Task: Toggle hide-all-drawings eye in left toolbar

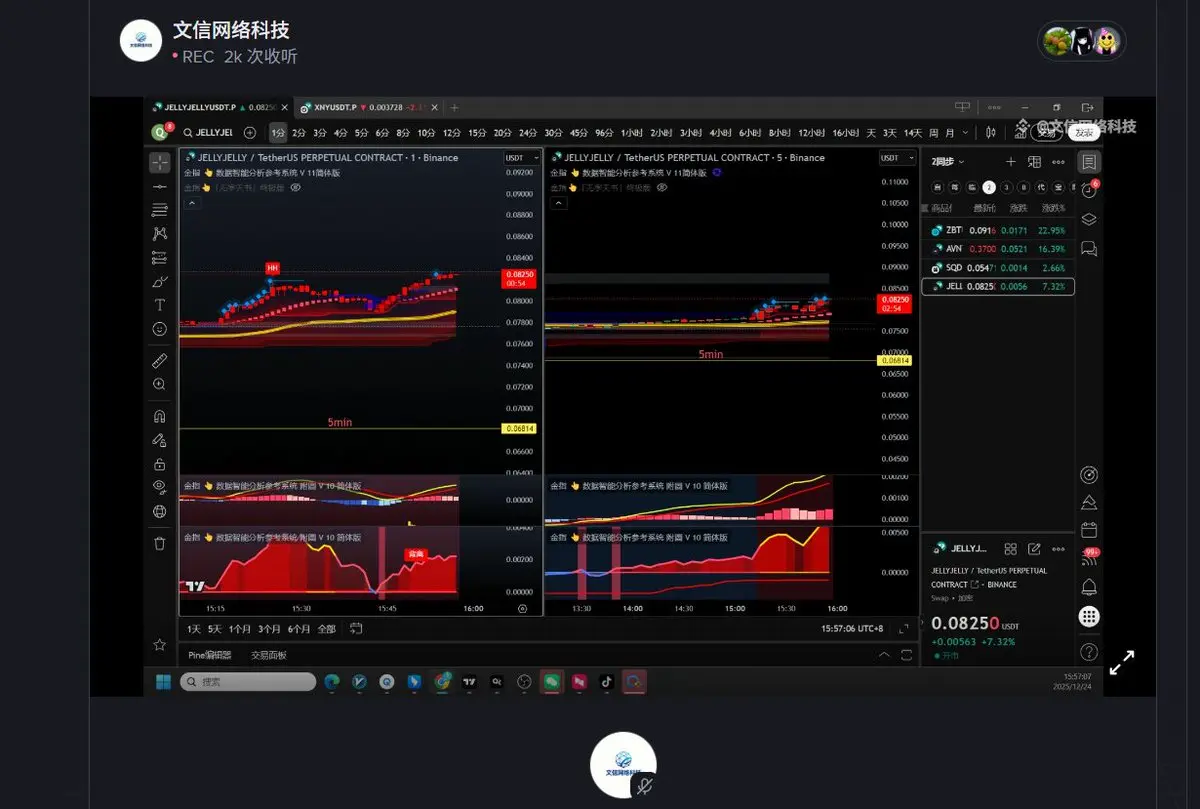Action: 160,487
